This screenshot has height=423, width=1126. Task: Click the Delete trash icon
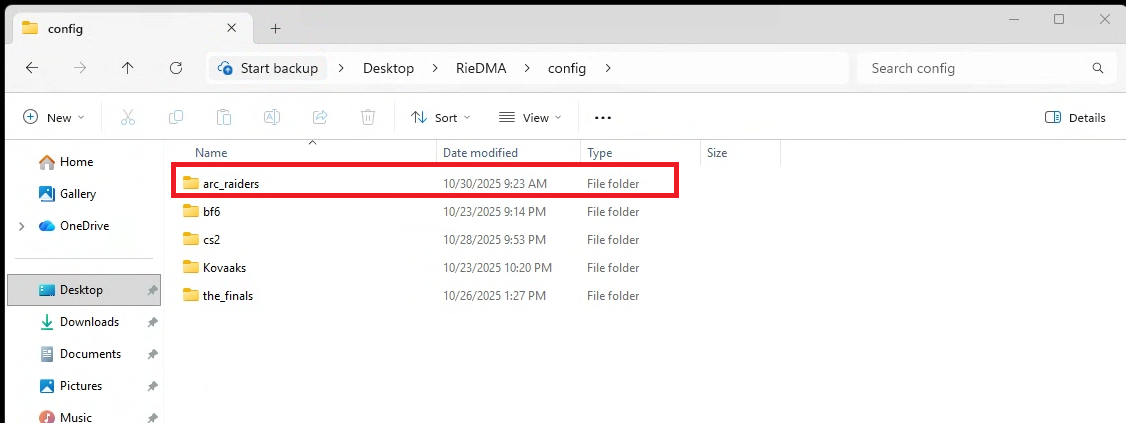pos(368,117)
